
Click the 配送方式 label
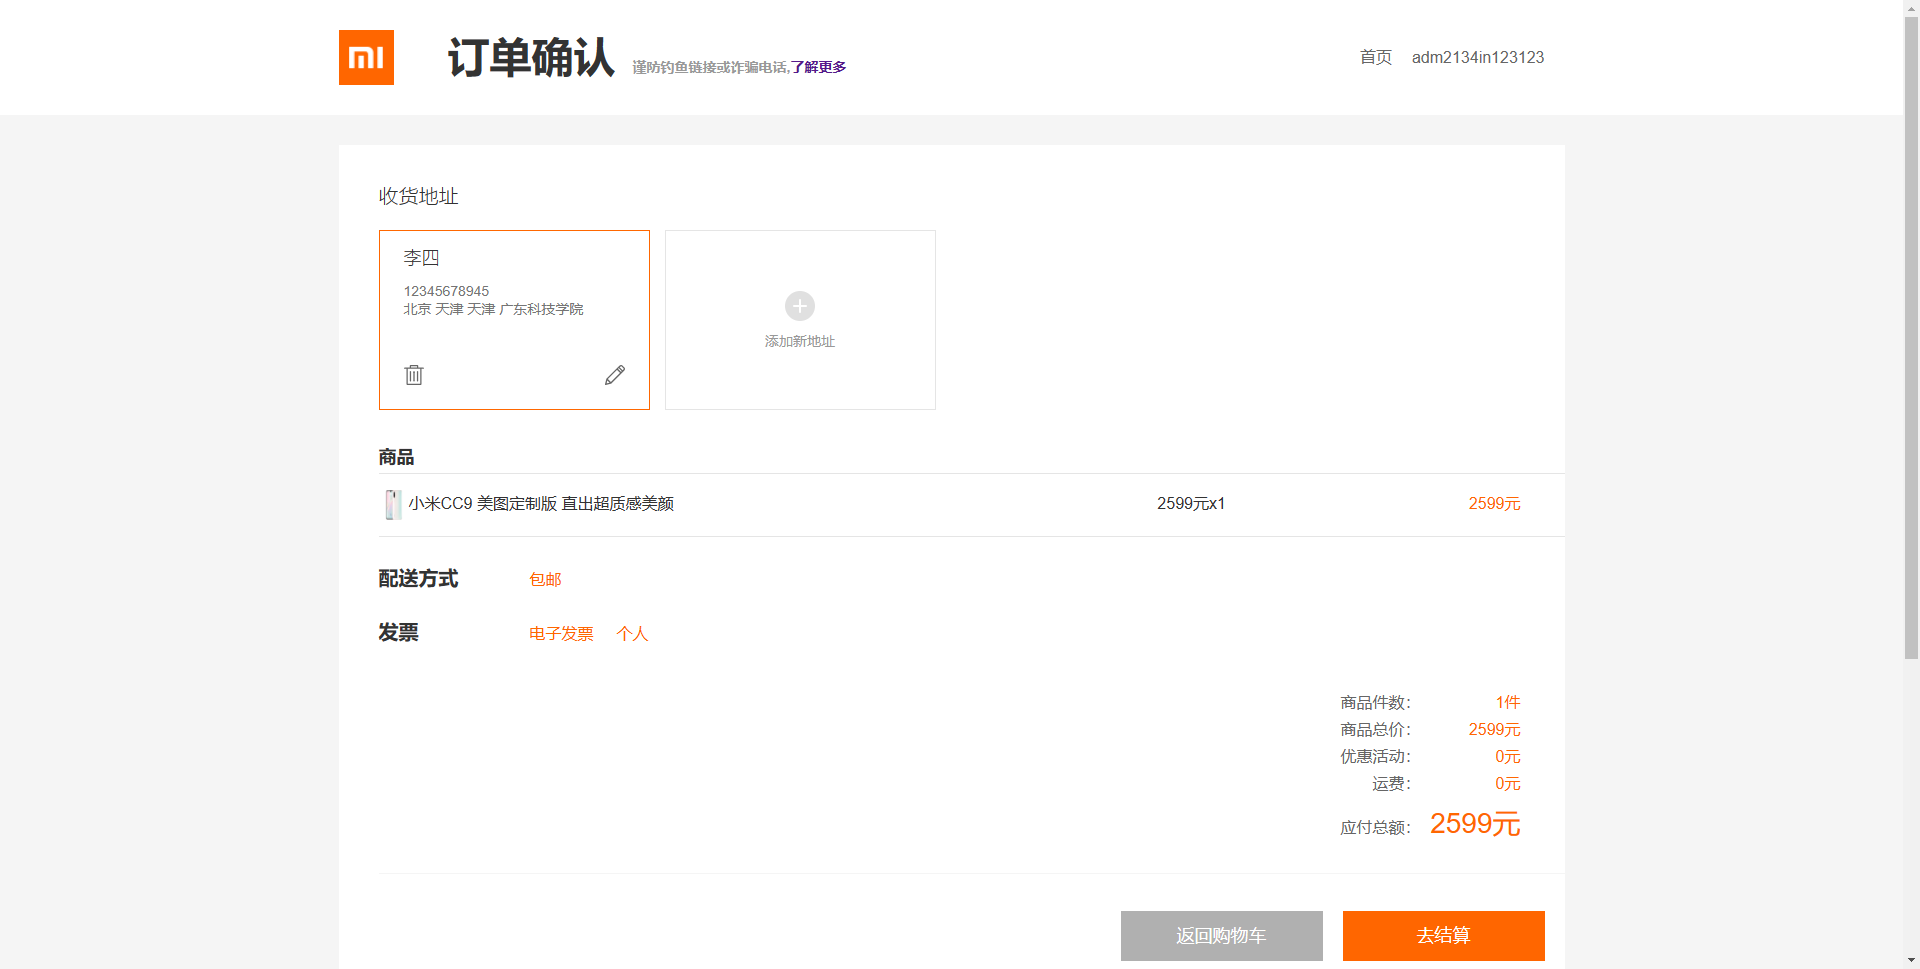click(x=418, y=578)
